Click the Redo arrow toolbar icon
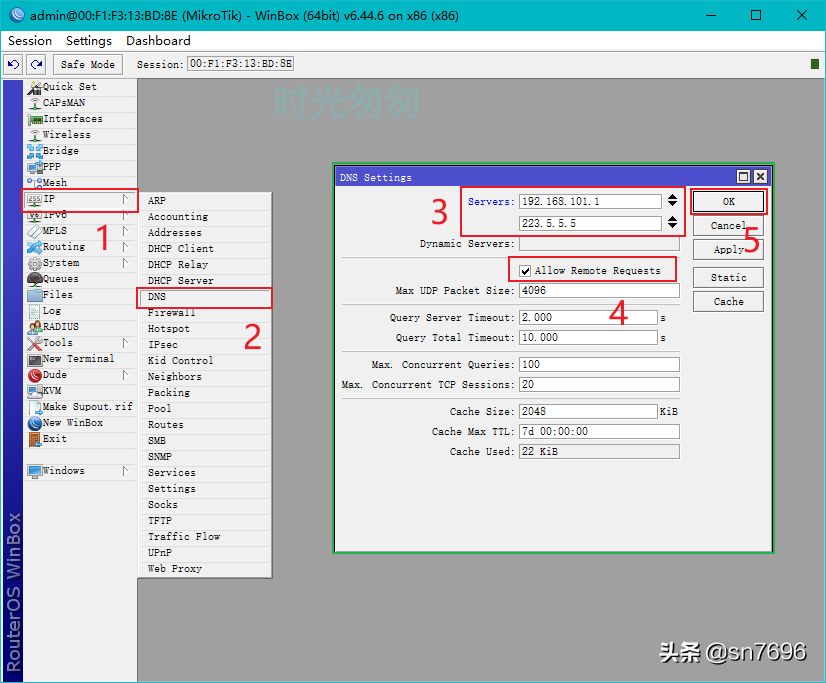This screenshot has width=826, height=683. [36, 64]
